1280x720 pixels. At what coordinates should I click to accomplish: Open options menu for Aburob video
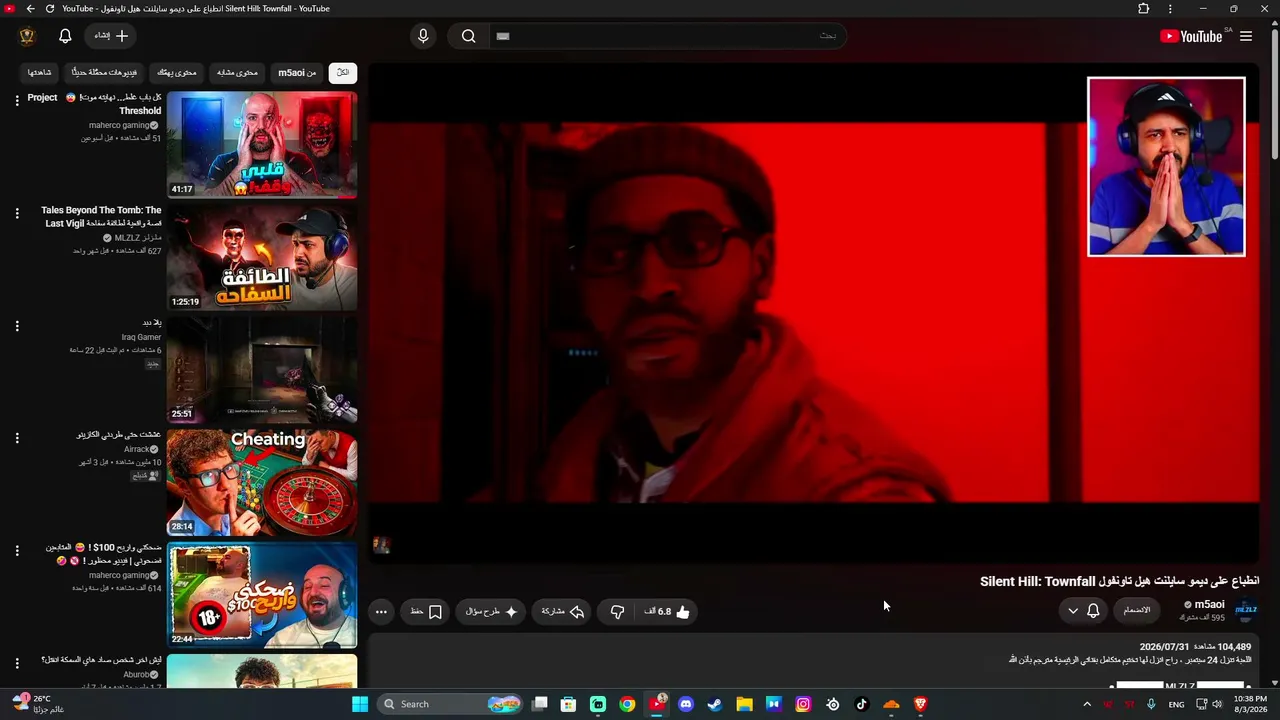[17, 663]
